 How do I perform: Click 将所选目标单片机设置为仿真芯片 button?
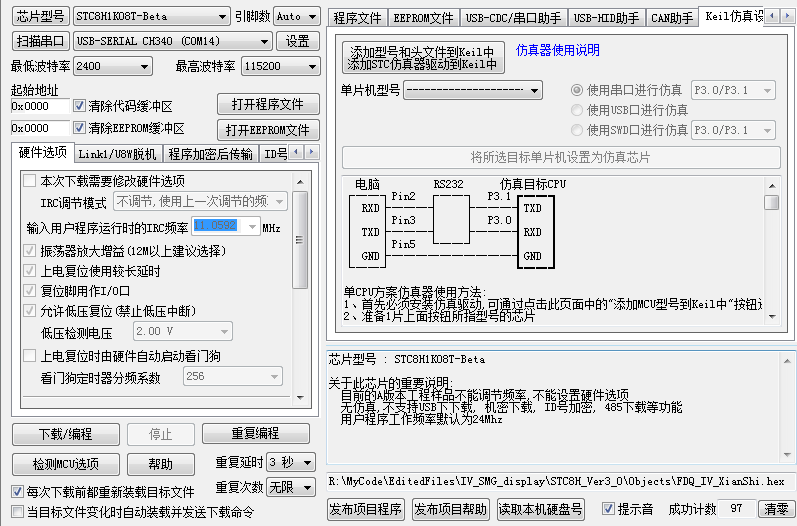(x=561, y=158)
